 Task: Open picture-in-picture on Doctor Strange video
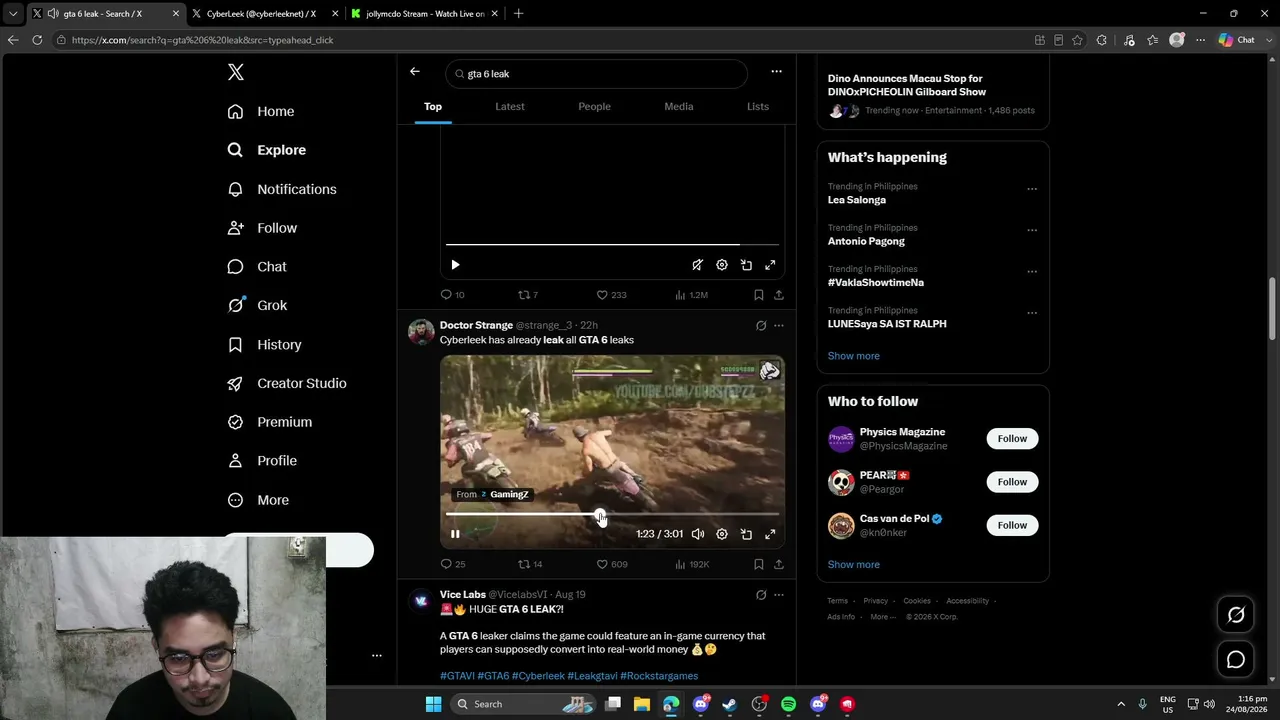click(x=746, y=534)
